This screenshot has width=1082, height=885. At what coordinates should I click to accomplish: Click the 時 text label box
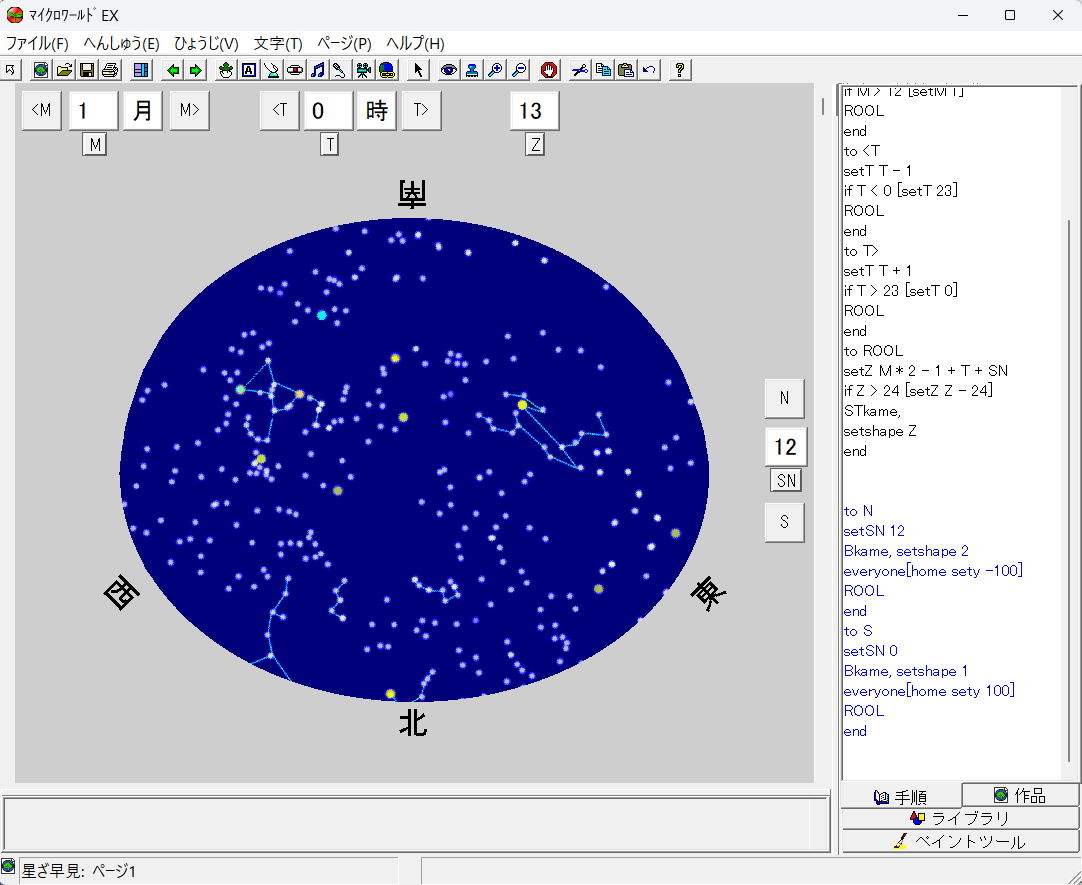click(377, 110)
